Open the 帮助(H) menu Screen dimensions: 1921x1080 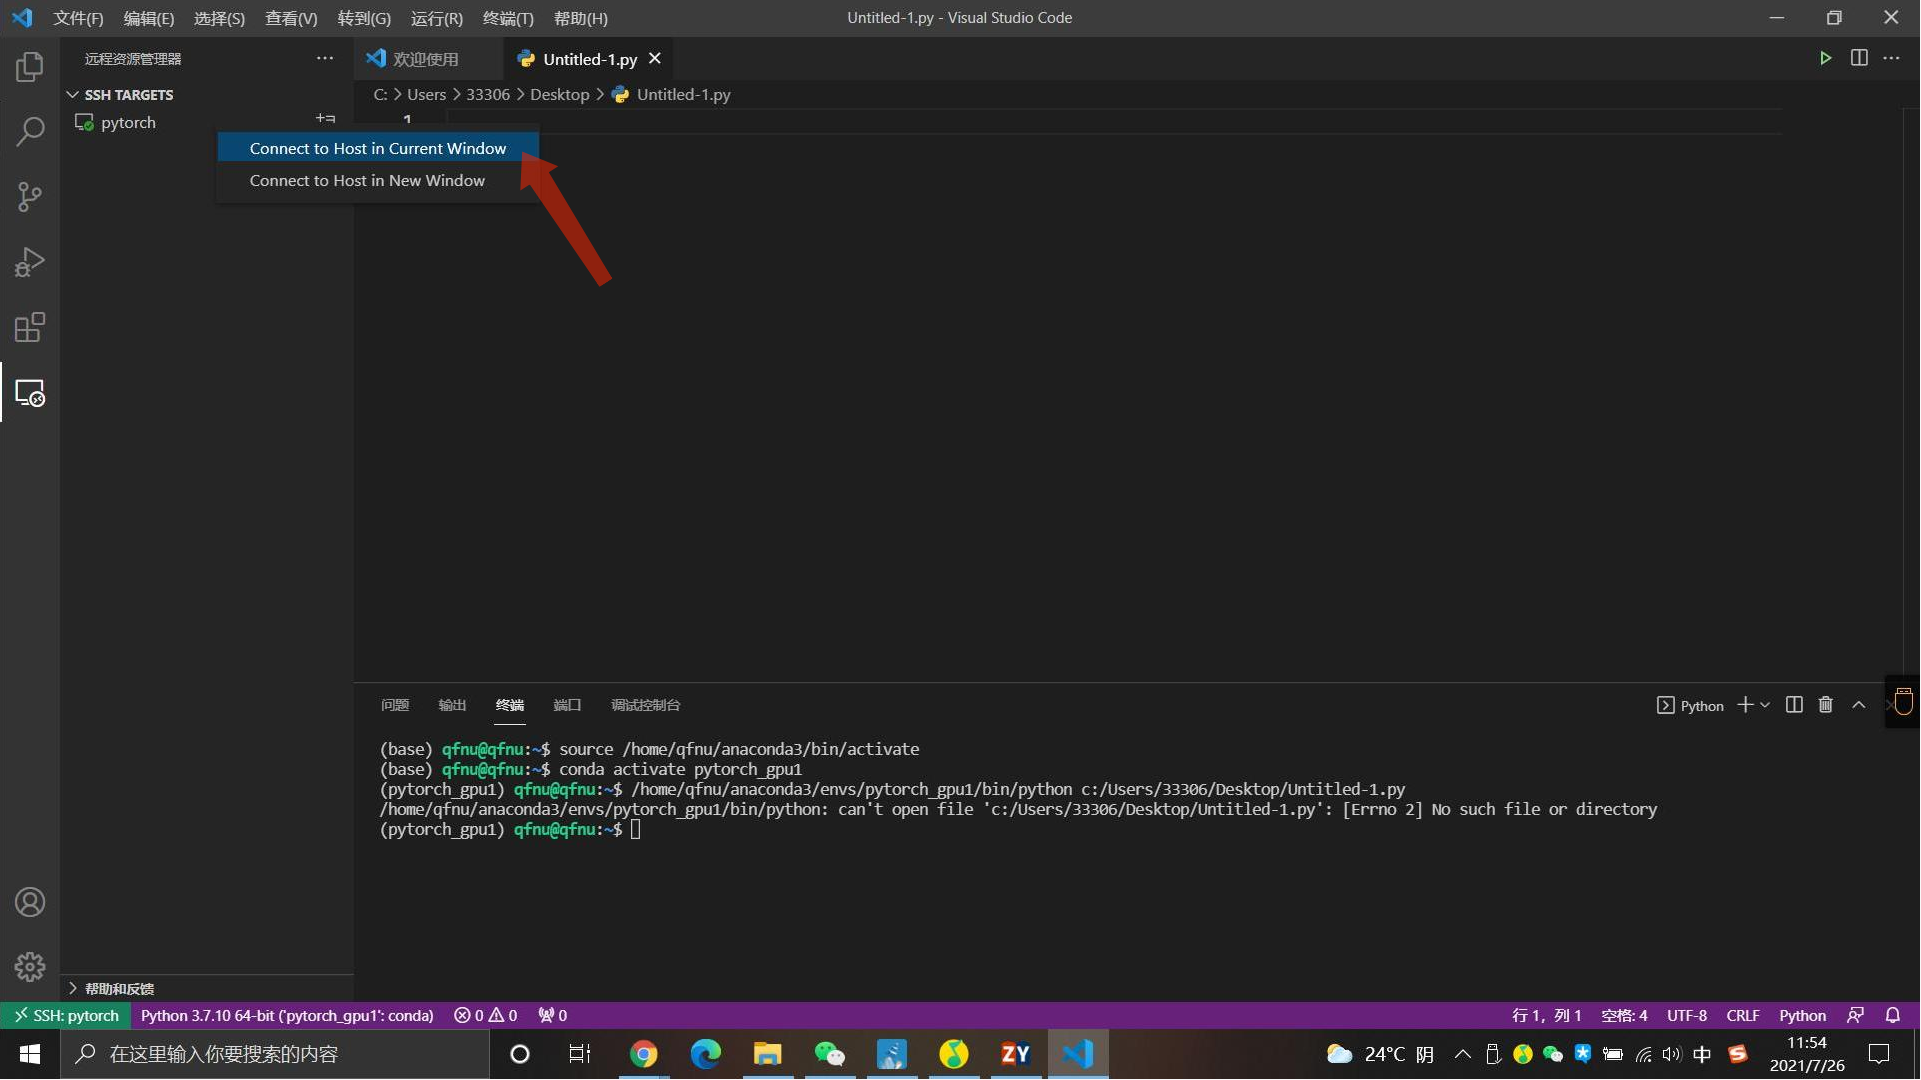(x=581, y=18)
